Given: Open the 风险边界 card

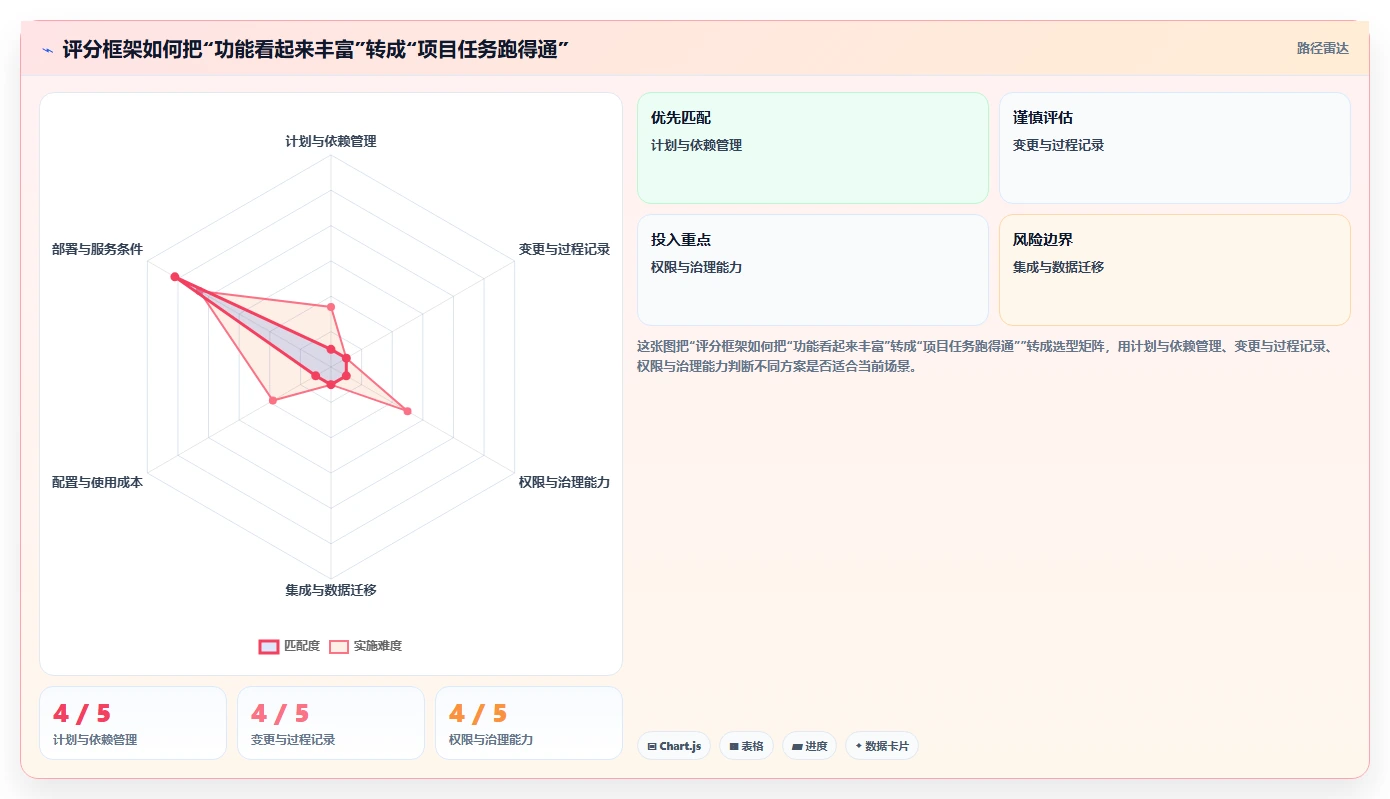Looking at the screenshot, I should click(x=1174, y=270).
